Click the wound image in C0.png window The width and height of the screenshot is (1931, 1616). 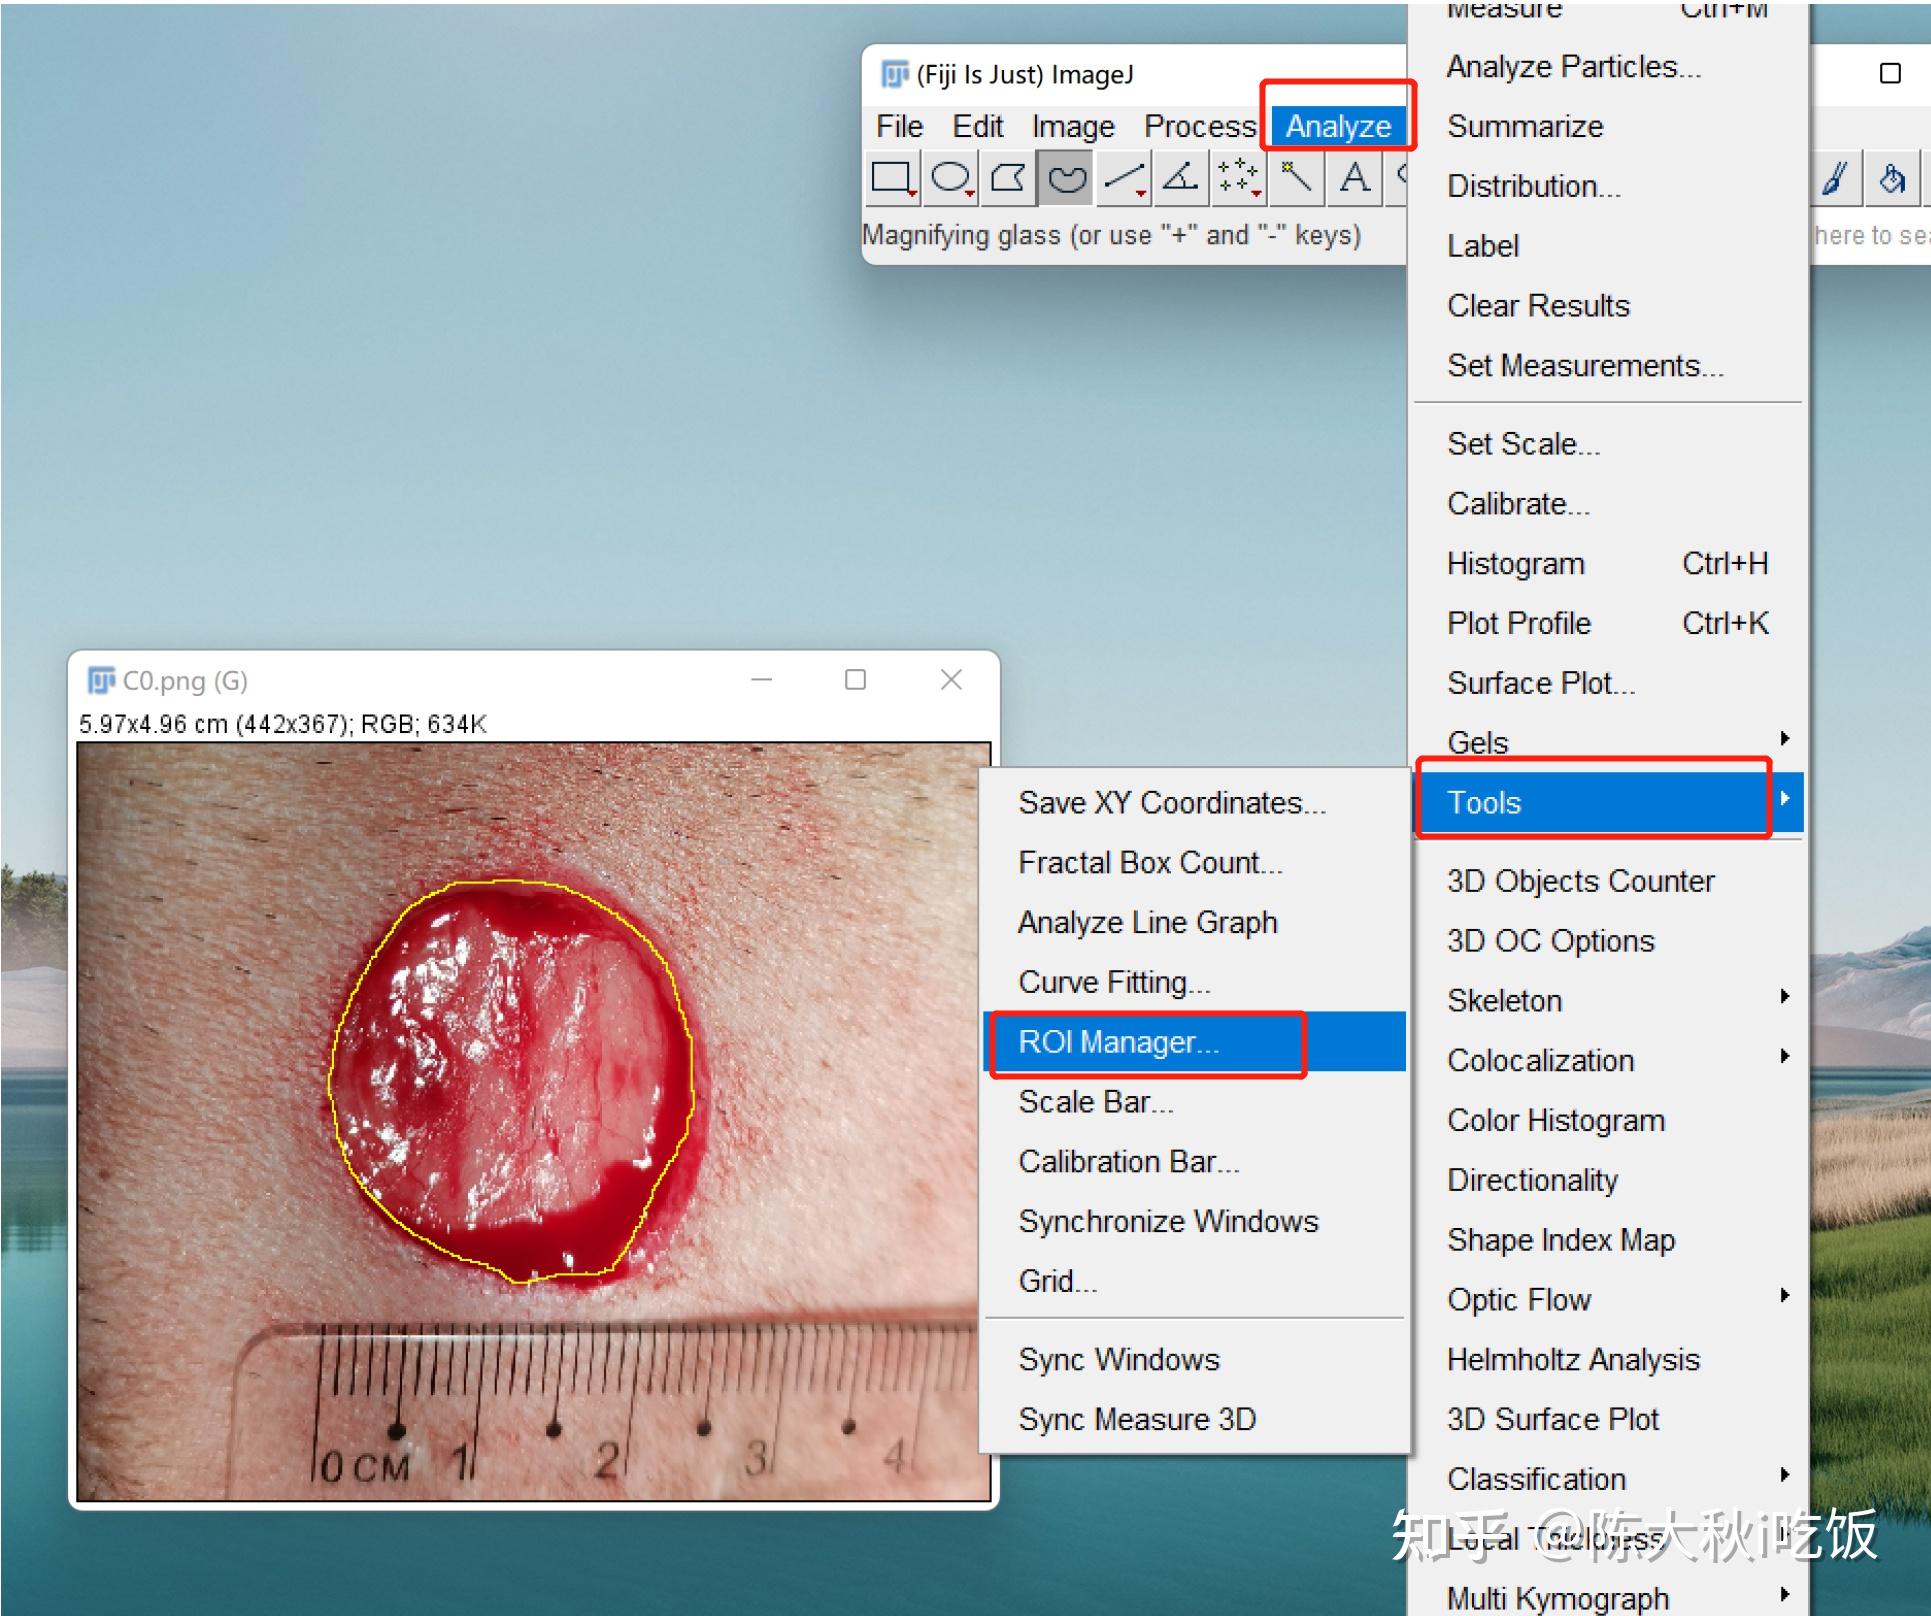coord(534,1121)
